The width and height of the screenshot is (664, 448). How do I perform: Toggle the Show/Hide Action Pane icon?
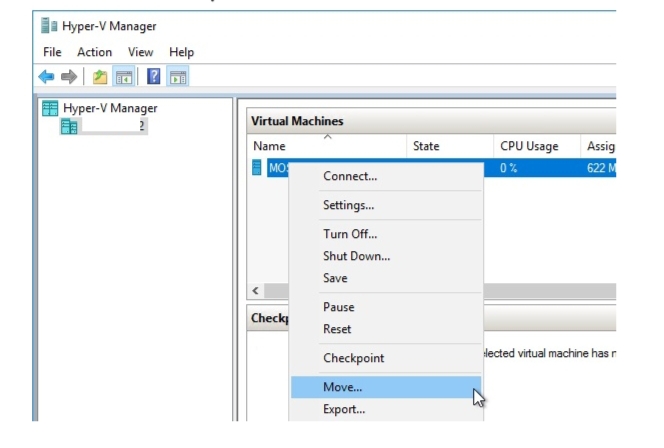coord(178,77)
